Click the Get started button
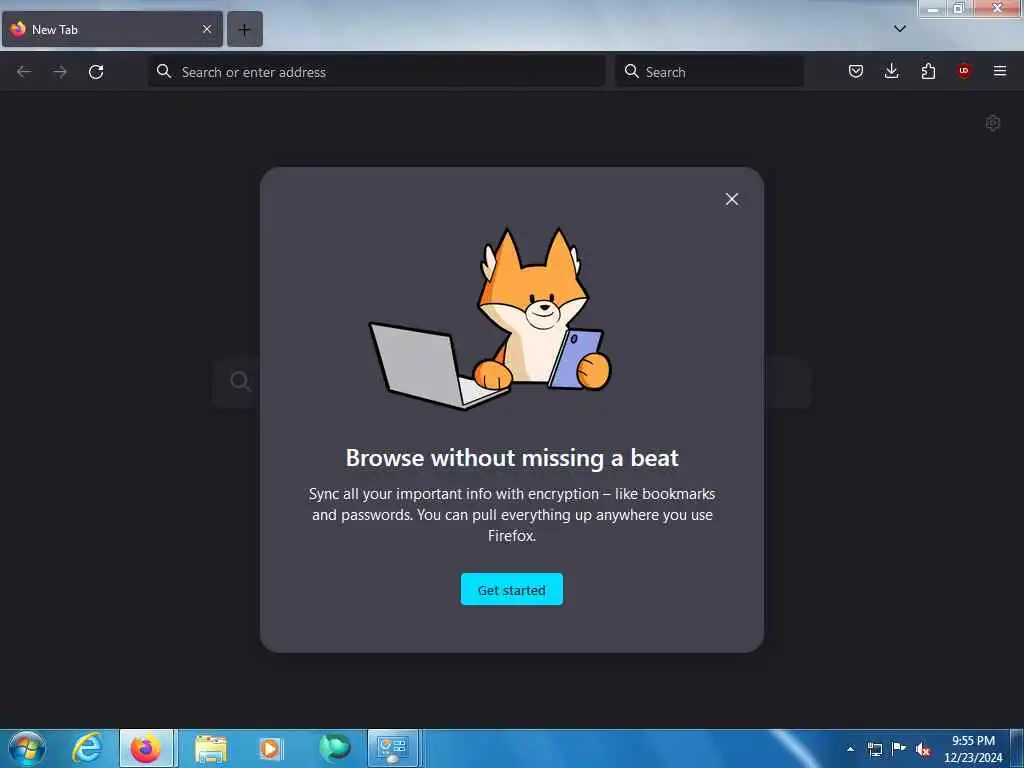This screenshot has height=768, width=1024. point(511,589)
